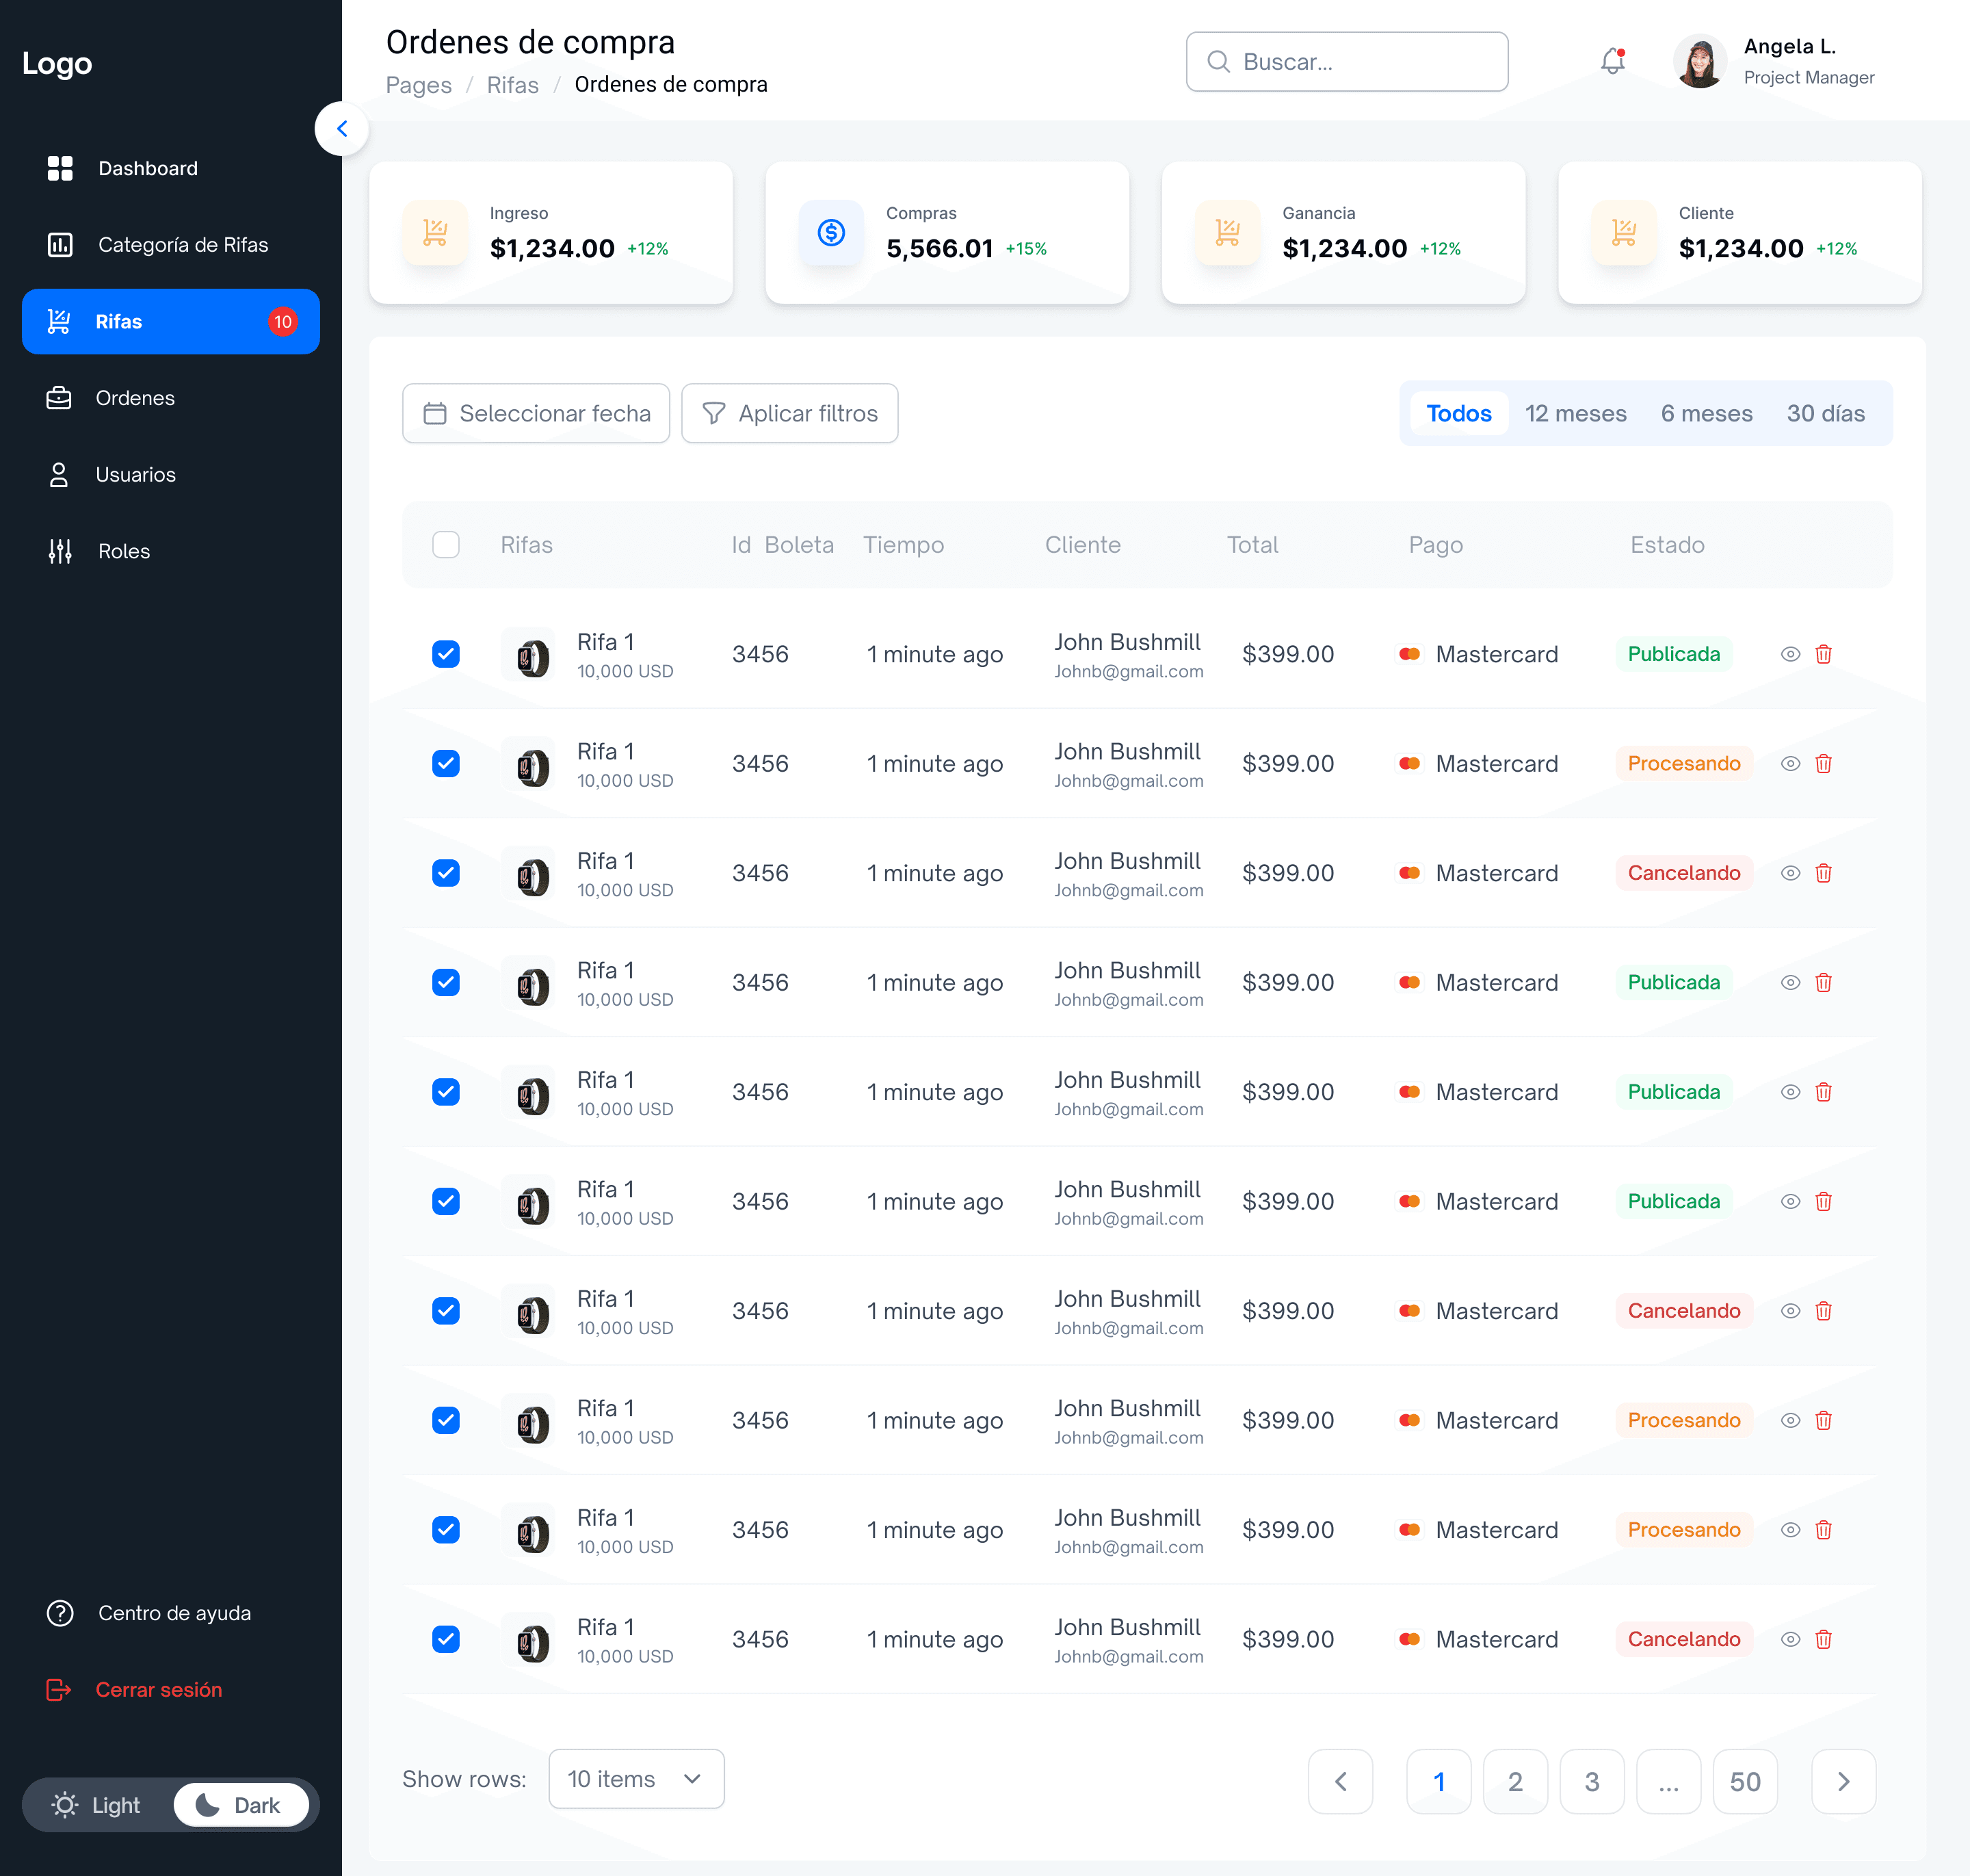Open Dashboard from the sidebar
The width and height of the screenshot is (1970, 1876).
click(x=147, y=168)
